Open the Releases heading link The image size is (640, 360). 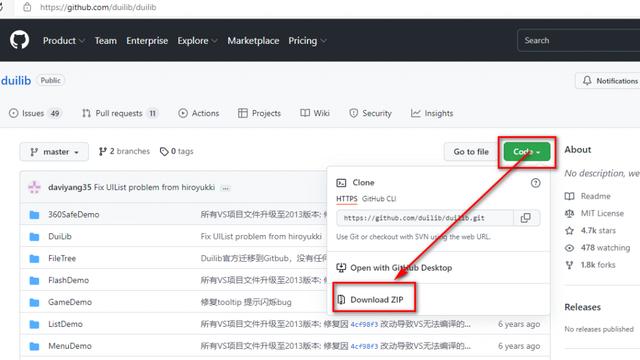click(x=582, y=307)
